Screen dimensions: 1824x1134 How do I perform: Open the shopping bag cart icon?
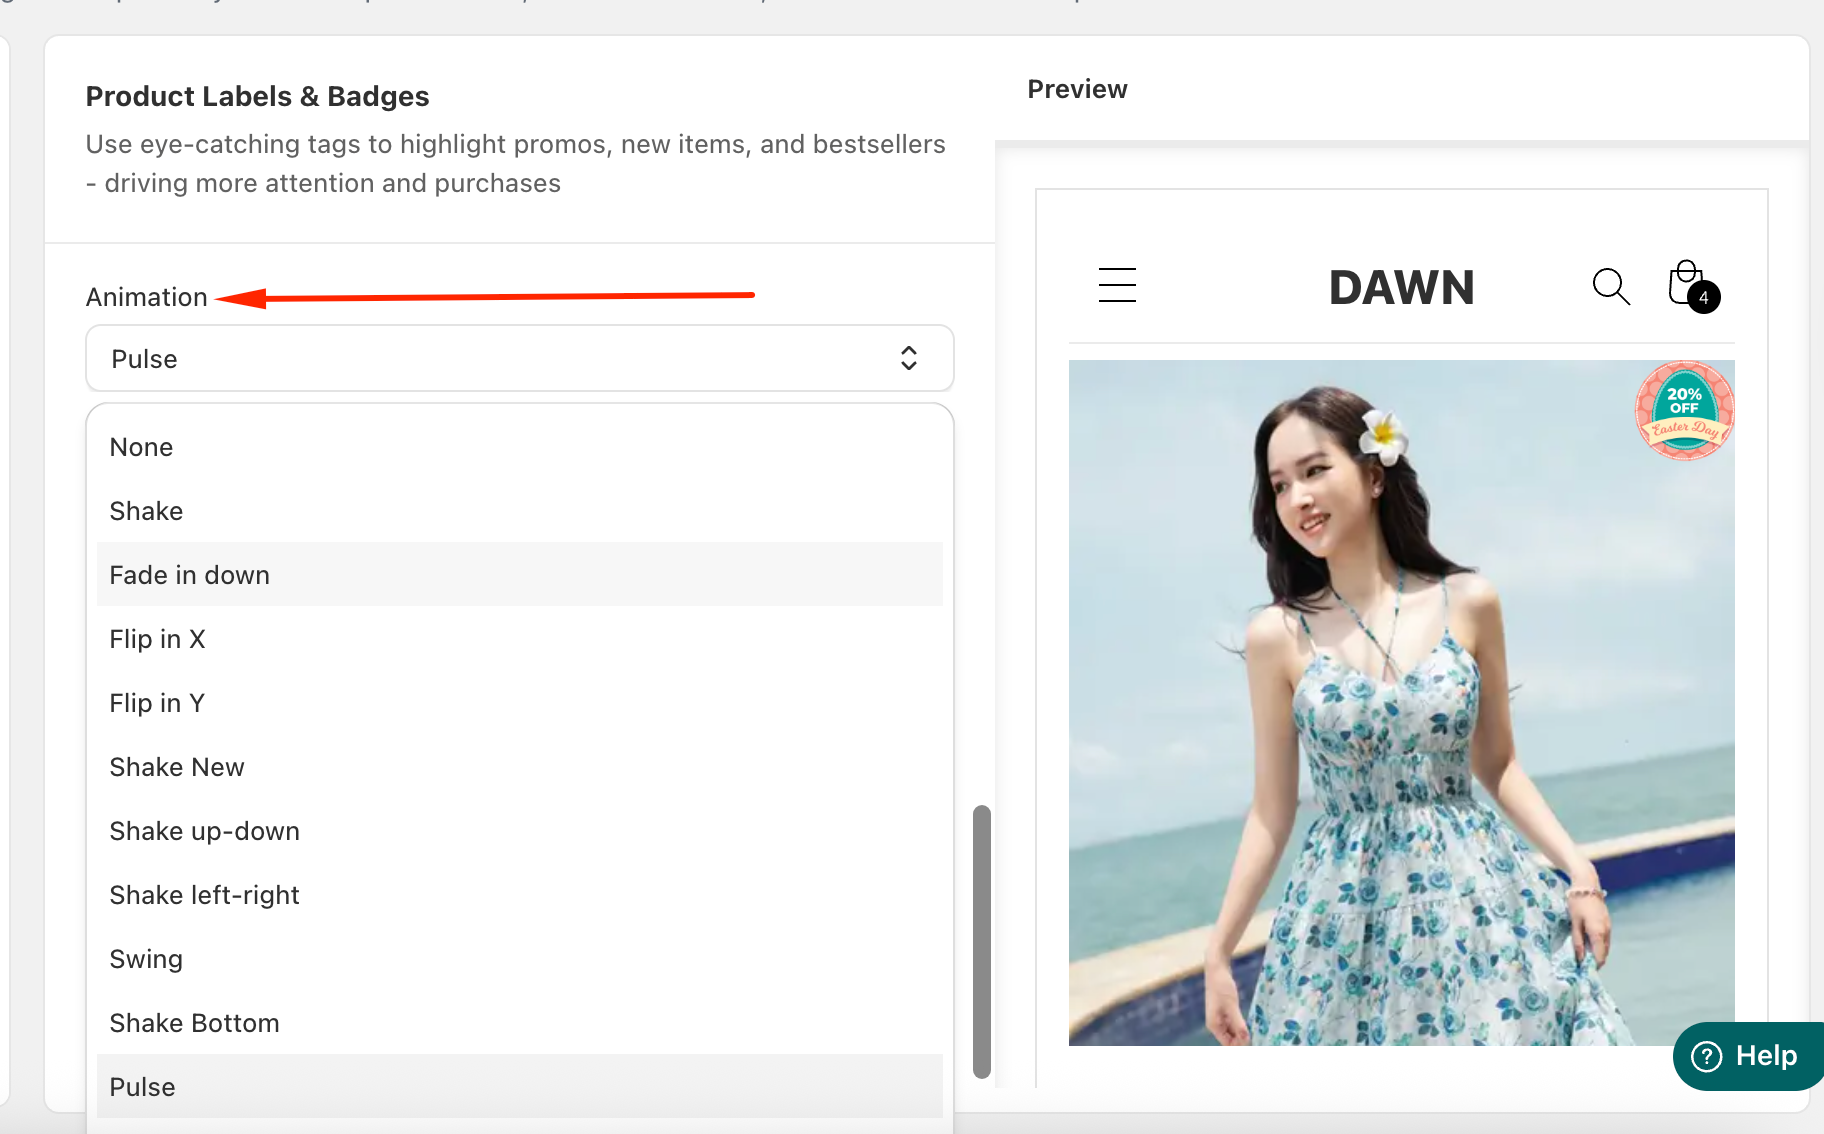(1686, 283)
